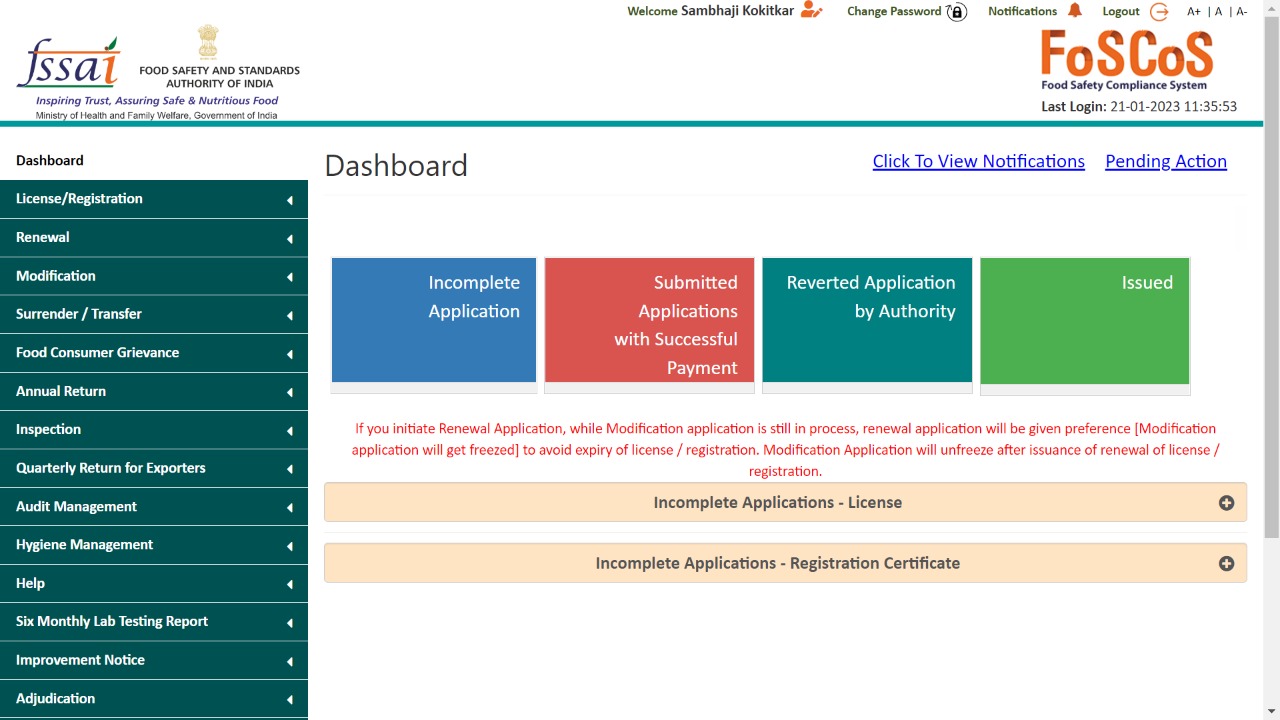Expand Incomplete Applications - License section
The width and height of the screenshot is (1280, 720).
(x=785, y=502)
